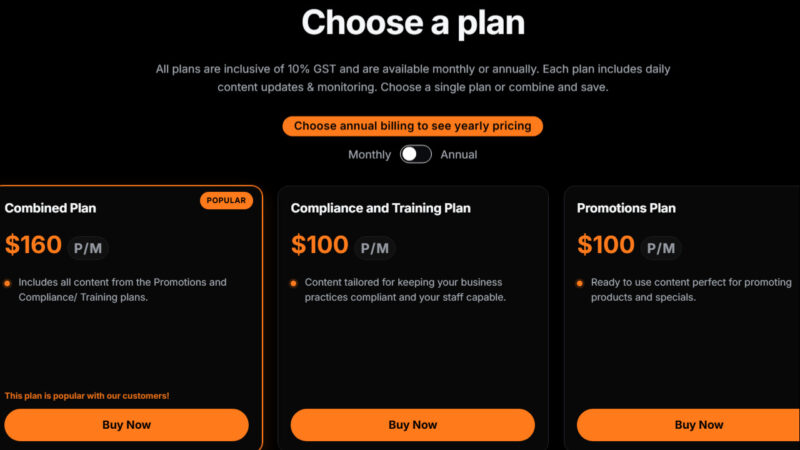
Task: Click the P/M badge in Promotions Plan
Action: point(660,248)
